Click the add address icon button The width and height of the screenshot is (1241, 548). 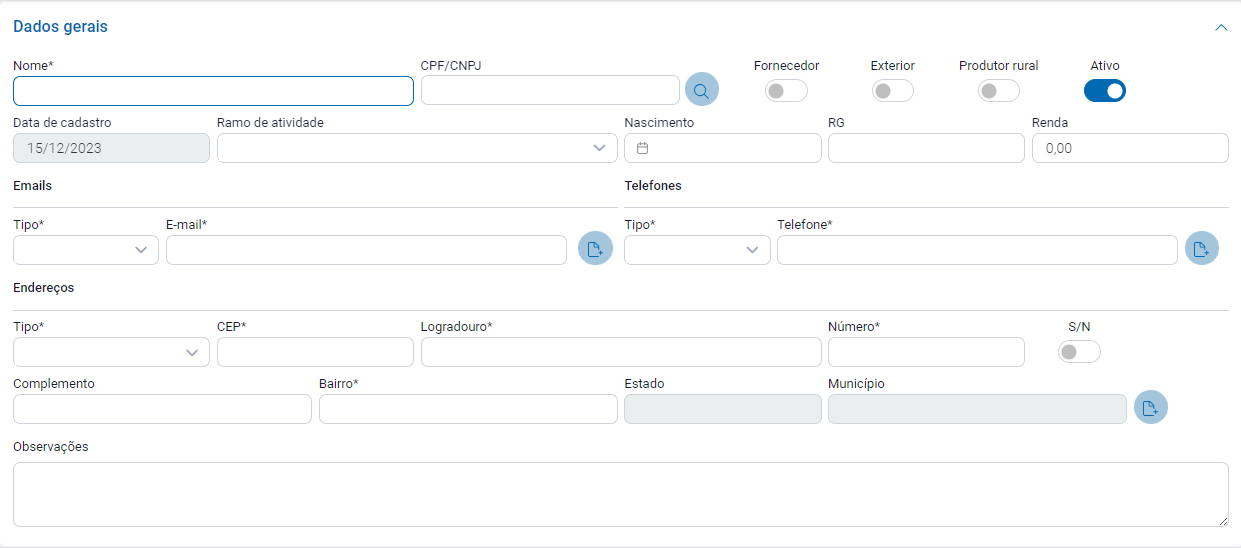click(x=1150, y=408)
